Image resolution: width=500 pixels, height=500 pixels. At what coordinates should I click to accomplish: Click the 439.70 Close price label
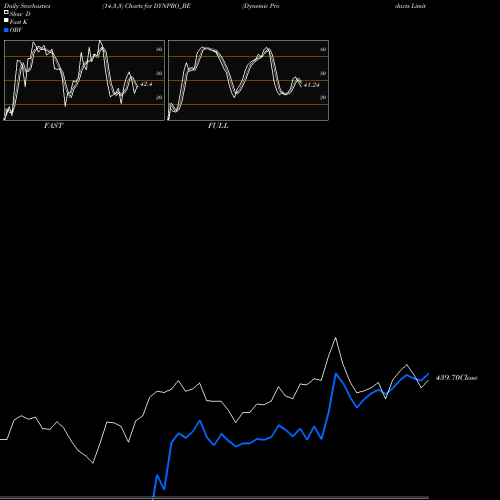click(x=457, y=378)
